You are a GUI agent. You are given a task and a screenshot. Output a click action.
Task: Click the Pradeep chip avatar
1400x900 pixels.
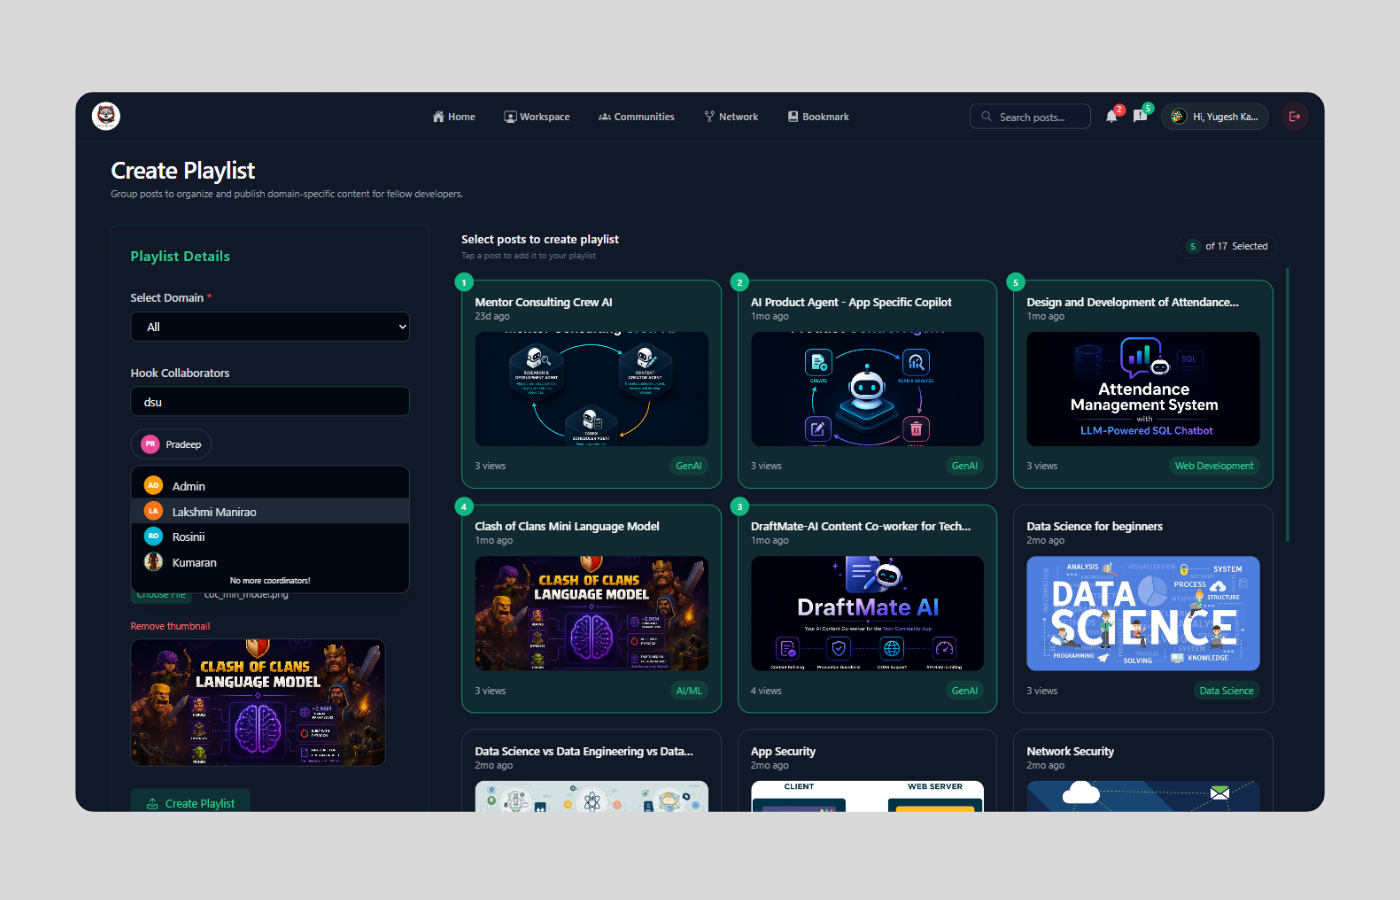(x=150, y=444)
